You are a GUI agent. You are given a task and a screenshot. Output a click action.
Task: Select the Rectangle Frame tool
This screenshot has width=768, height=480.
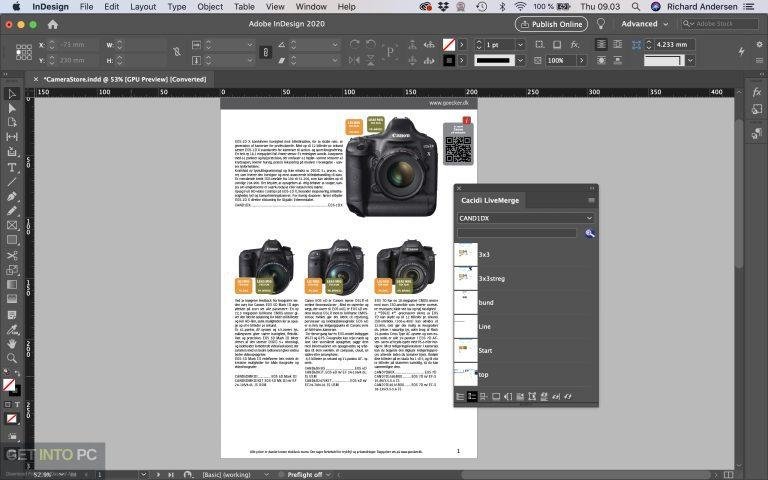(x=12, y=225)
